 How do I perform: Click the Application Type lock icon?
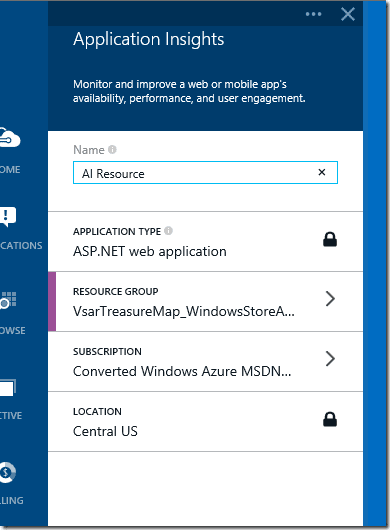tap(330, 239)
